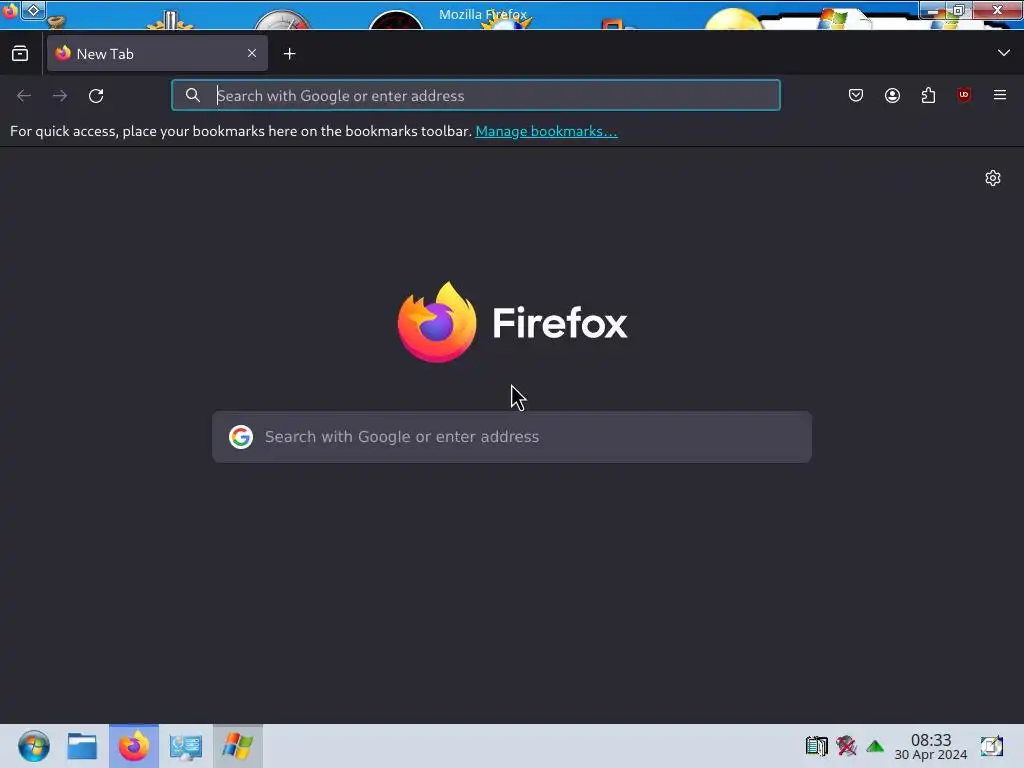The width and height of the screenshot is (1024, 768).
Task: Open the system settings taskbar icon
Action: (185, 746)
